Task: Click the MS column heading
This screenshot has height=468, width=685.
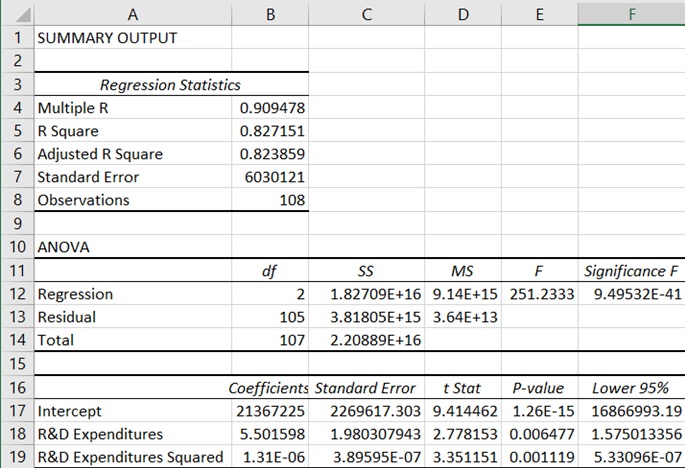Action: 462,271
